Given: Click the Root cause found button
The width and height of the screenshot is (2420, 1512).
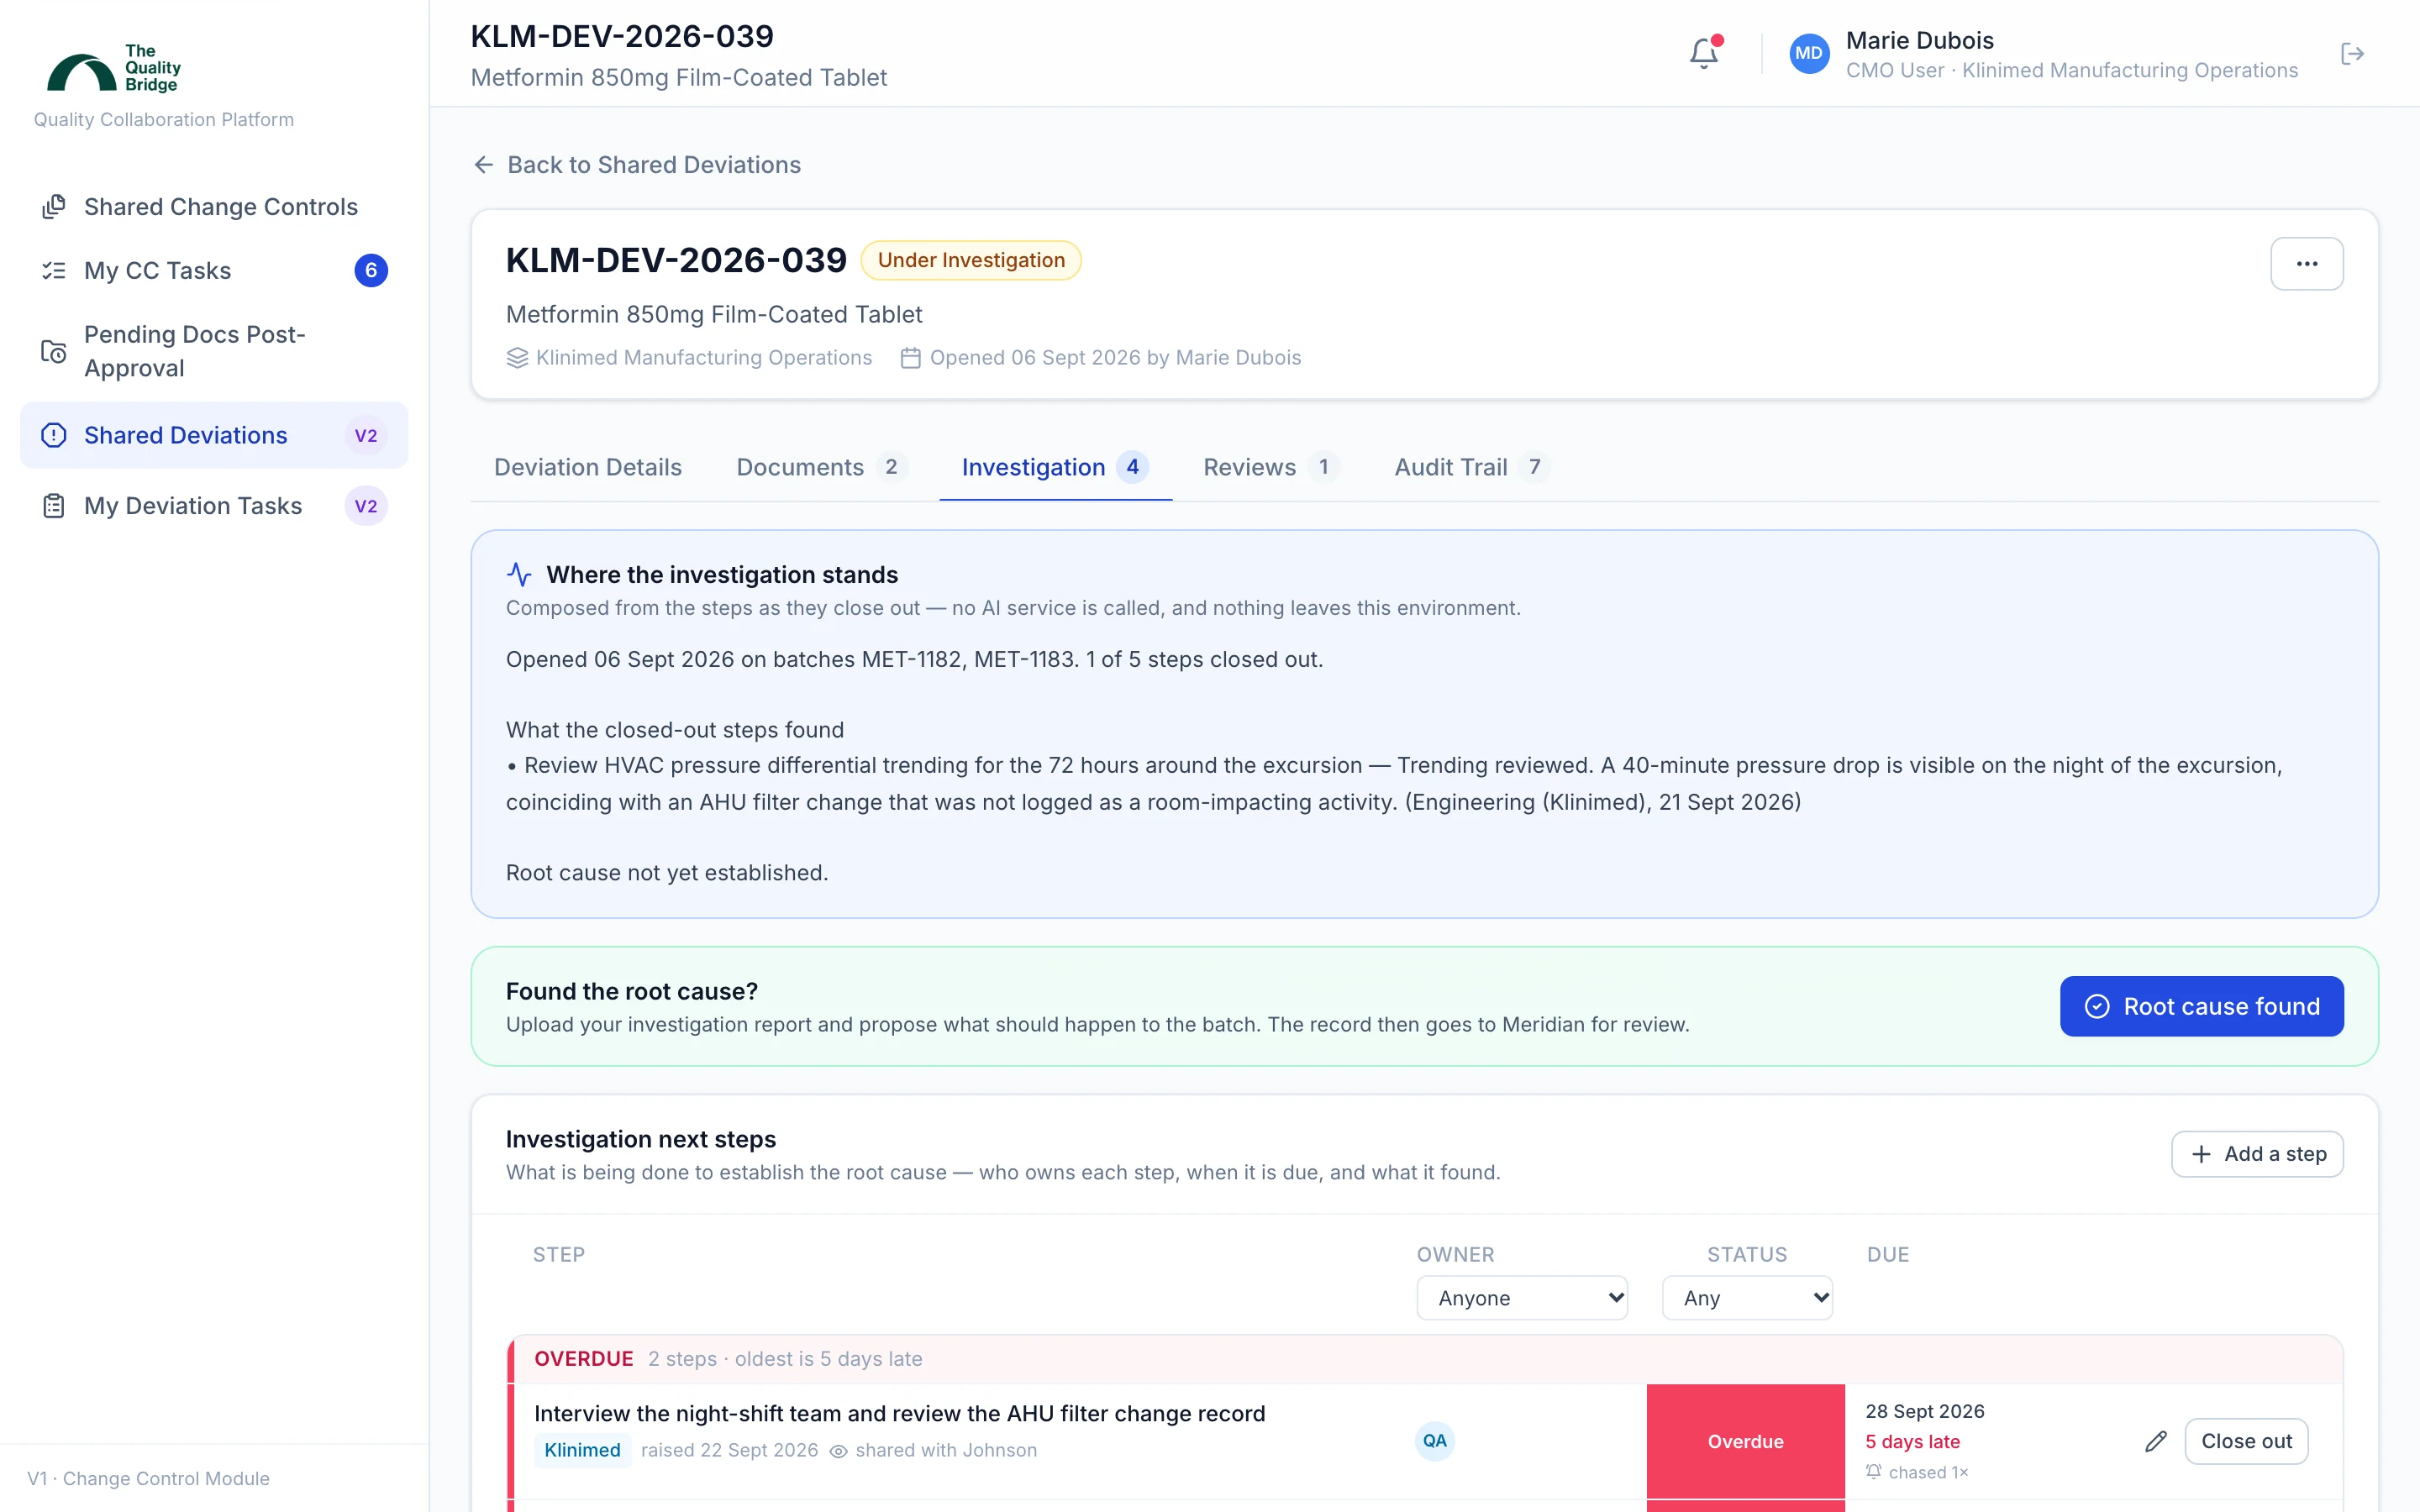Looking at the screenshot, I should (2201, 1006).
